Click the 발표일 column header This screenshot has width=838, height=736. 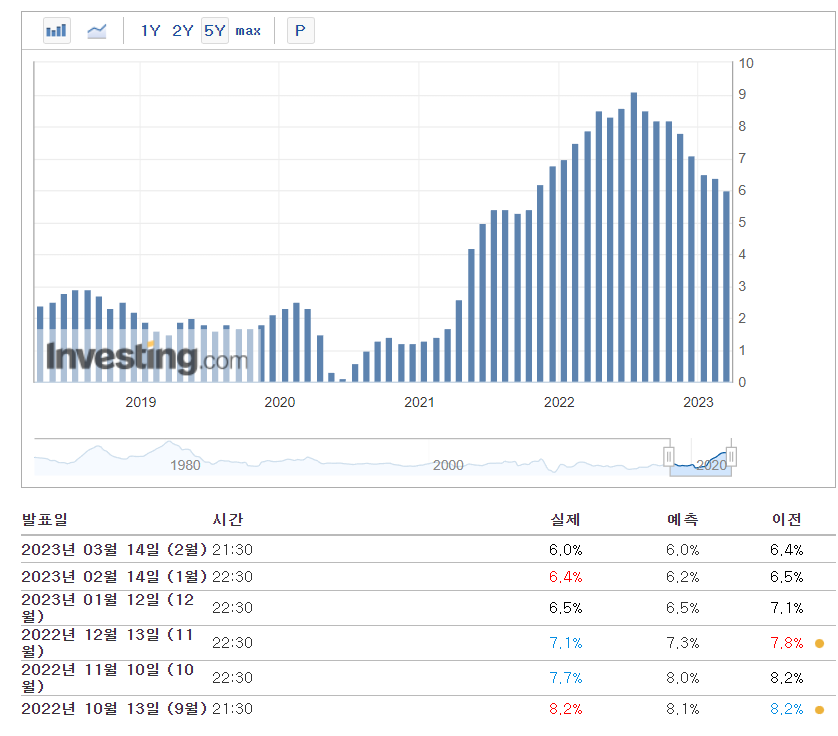pyautogui.click(x=45, y=519)
